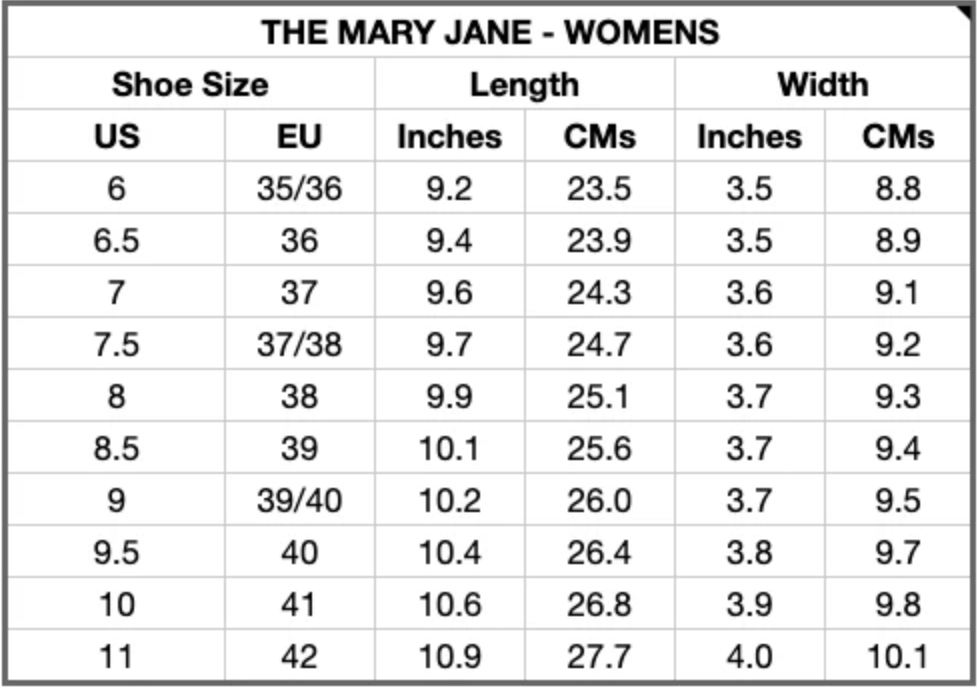
Task: Select the 'EU' column header
Action: click(x=299, y=136)
